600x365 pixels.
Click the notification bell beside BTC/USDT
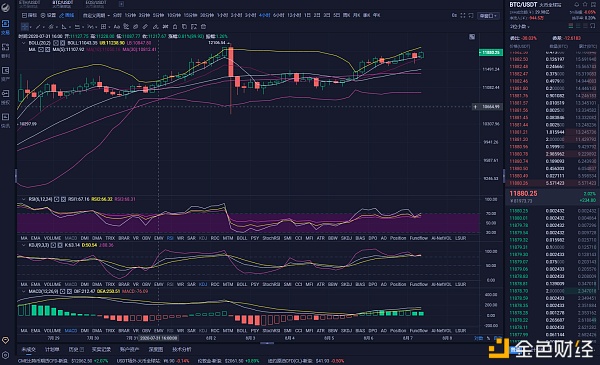point(576,4)
